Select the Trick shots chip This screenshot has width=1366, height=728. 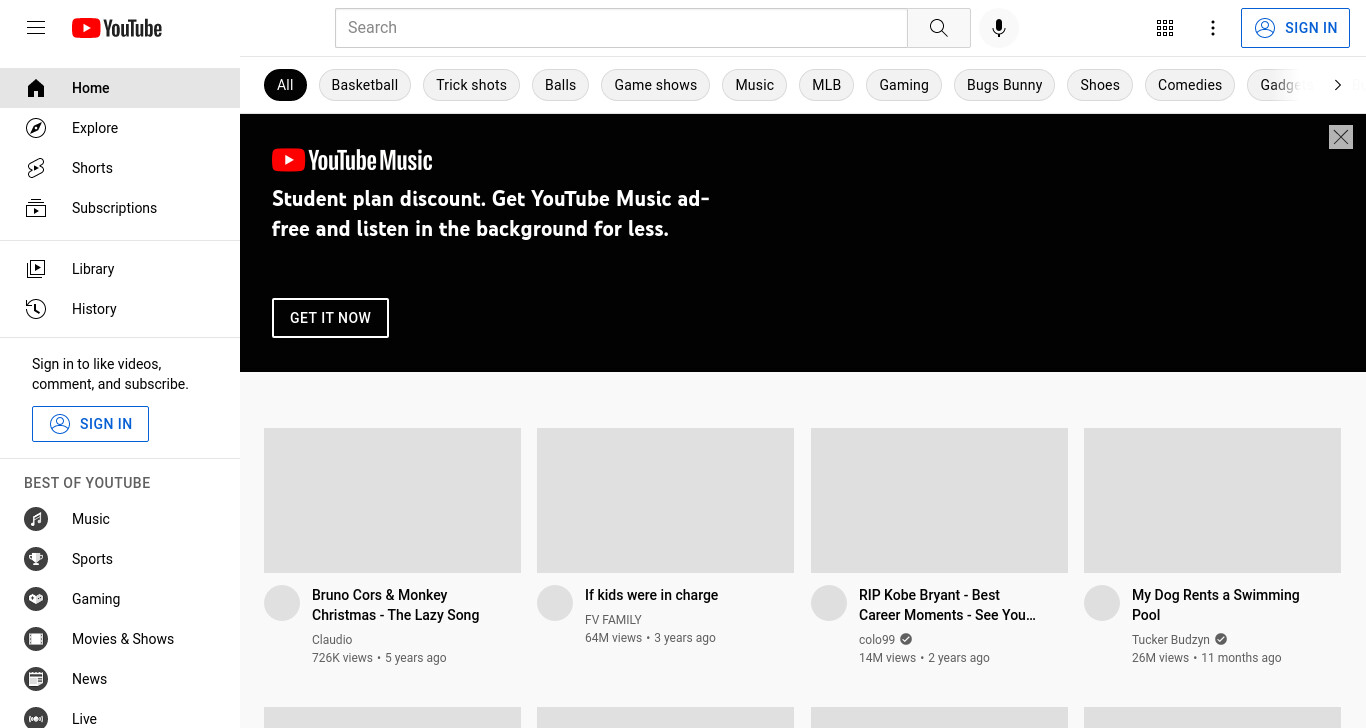[x=471, y=85]
